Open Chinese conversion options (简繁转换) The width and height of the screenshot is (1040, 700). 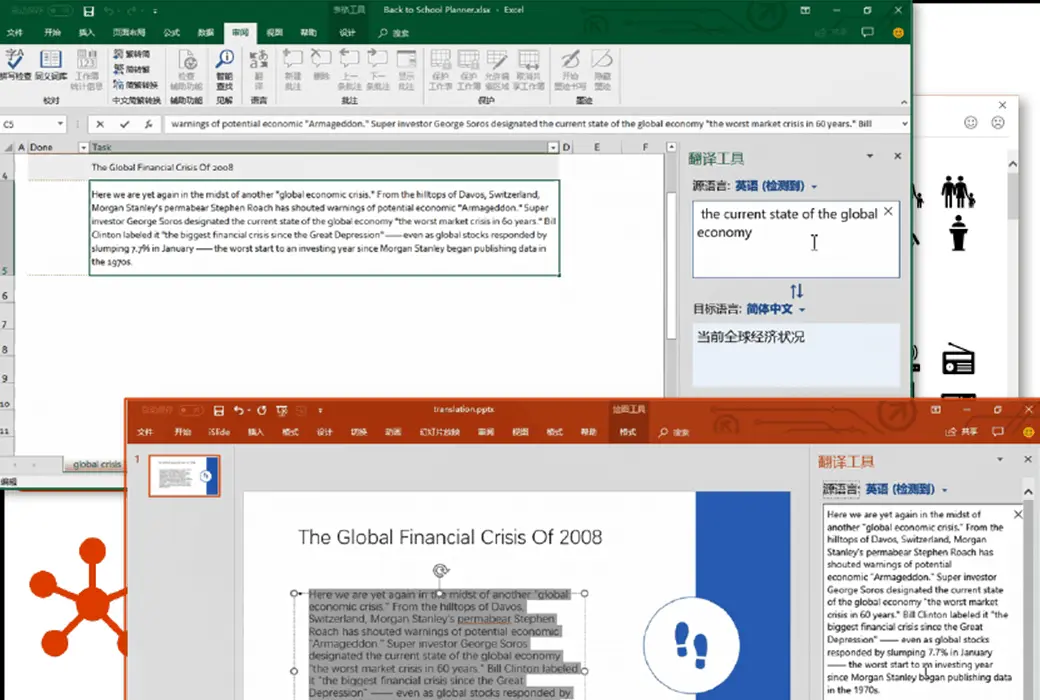point(135,85)
